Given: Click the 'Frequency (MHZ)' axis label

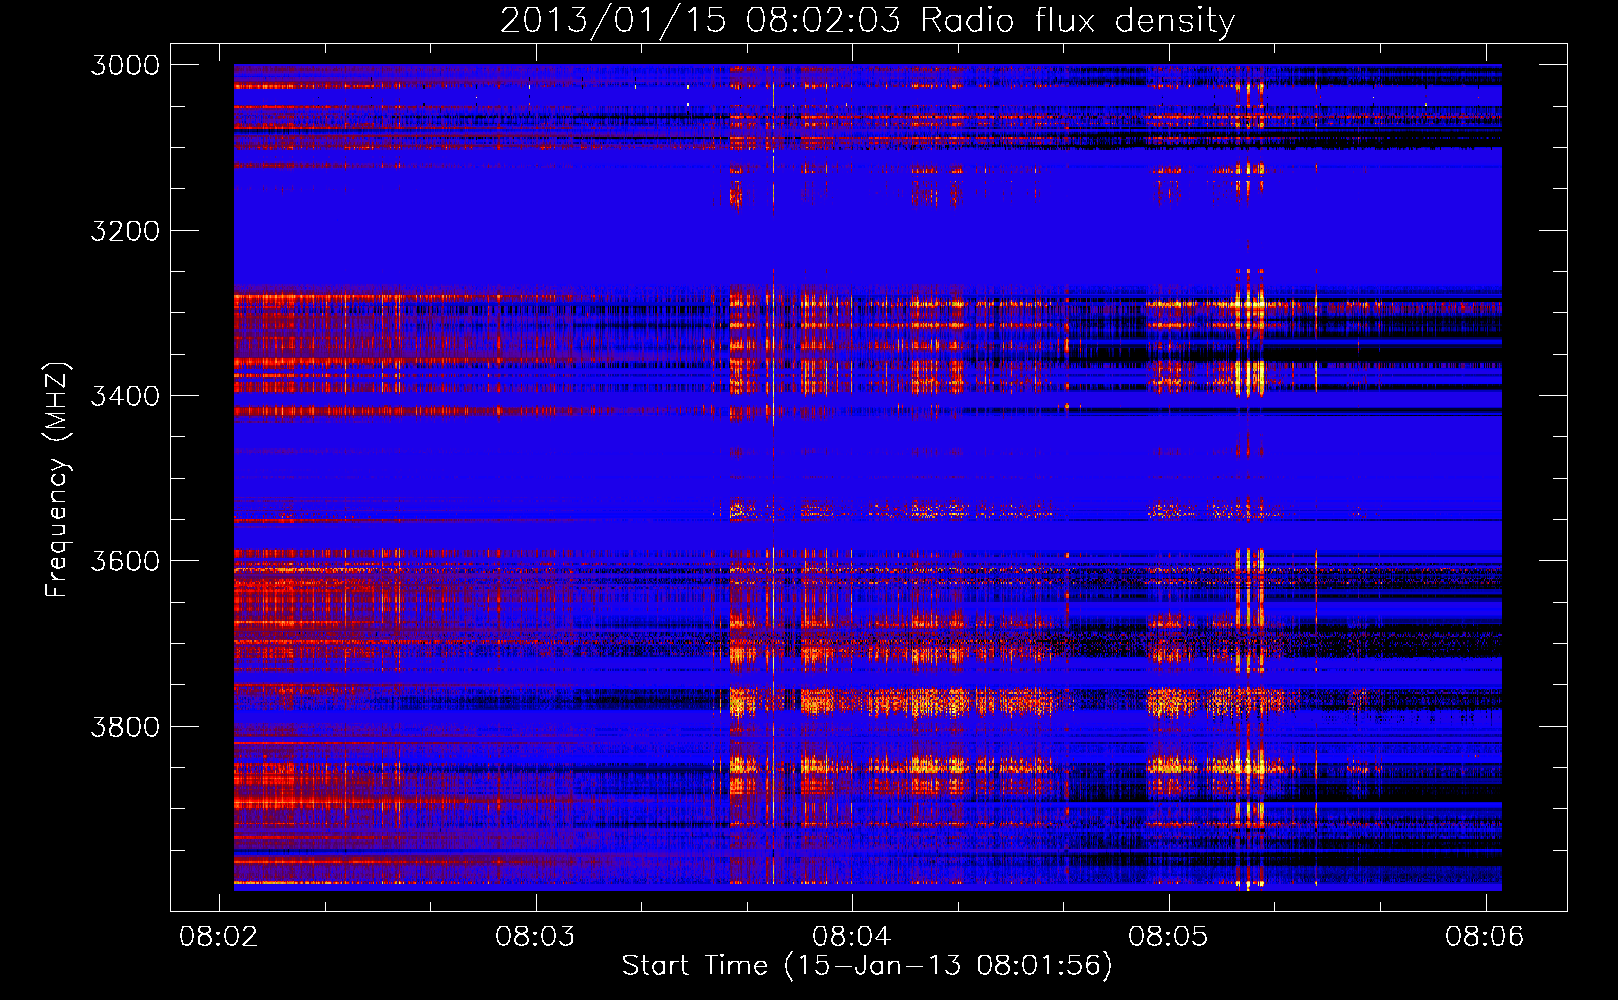Looking at the screenshot, I should click(x=57, y=480).
